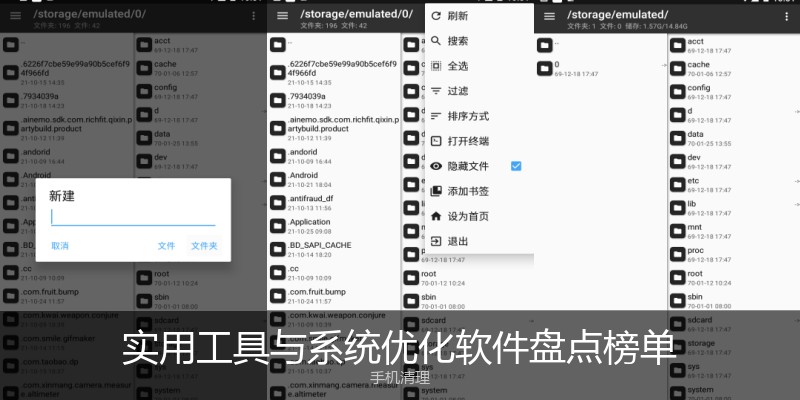Screen dimensions: 800x400
Task: Toggle the 隐藏文件 checkbox
Action: [516, 166]
